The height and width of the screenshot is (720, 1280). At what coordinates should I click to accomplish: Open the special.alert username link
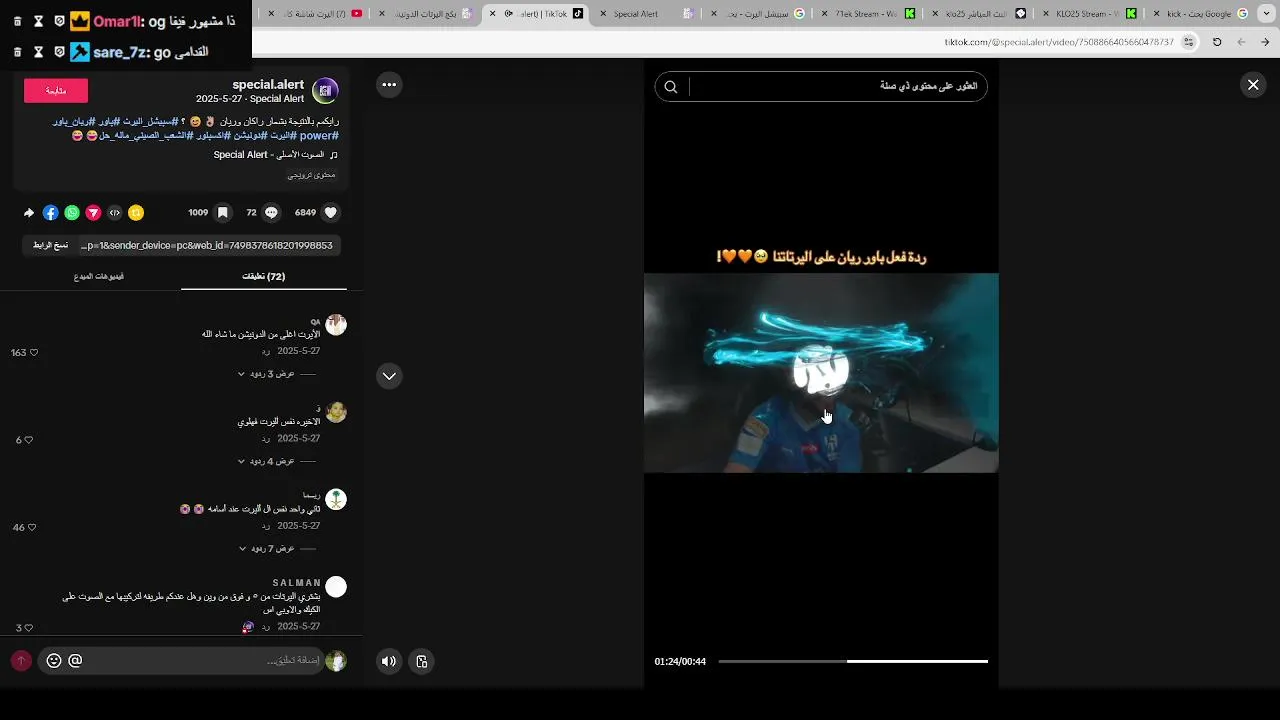click(x=268, y=84)
